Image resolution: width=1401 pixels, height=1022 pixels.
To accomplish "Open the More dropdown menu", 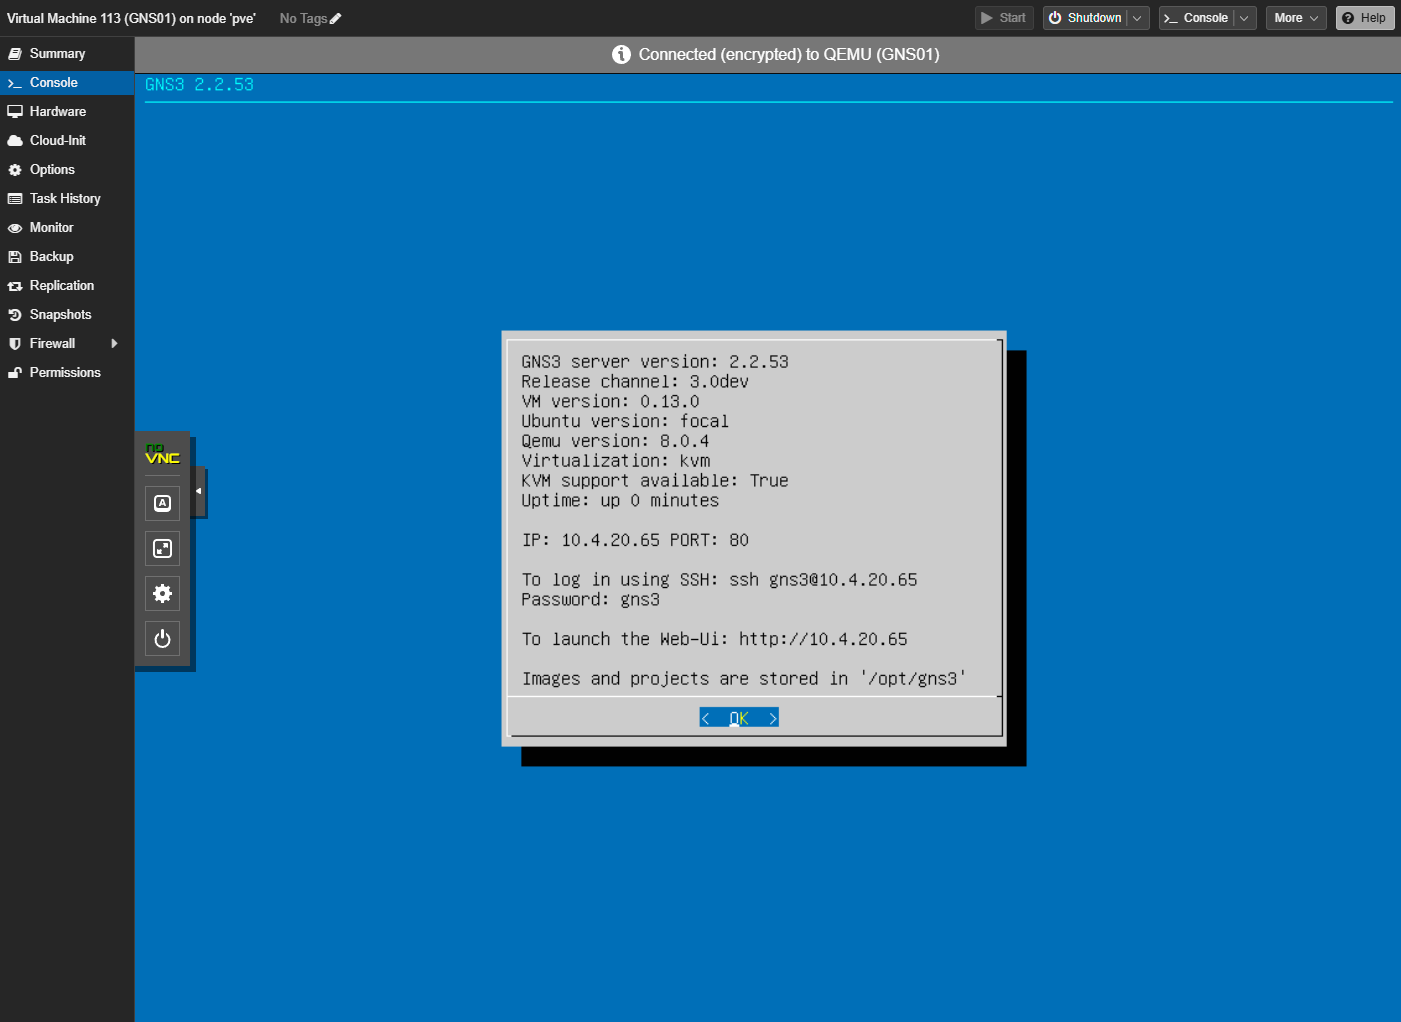I will click(1295, 18).
